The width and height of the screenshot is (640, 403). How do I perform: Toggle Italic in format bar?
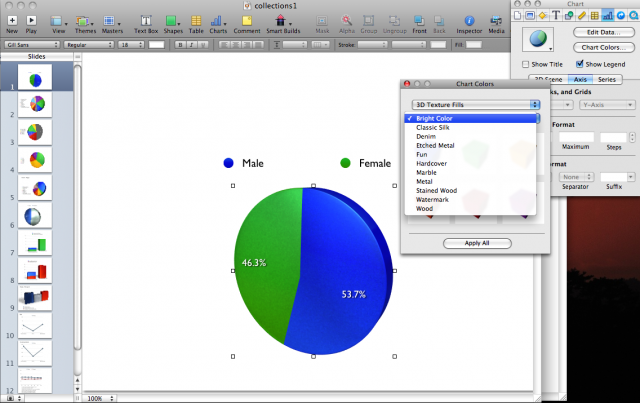191,45
